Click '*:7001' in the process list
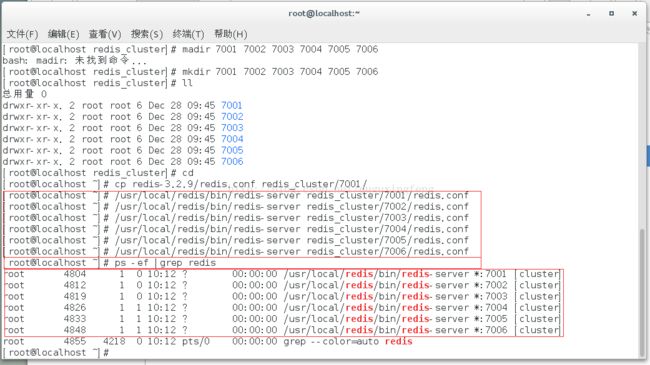The width and height of the screenshot is (650, 365). click(491, 274)
